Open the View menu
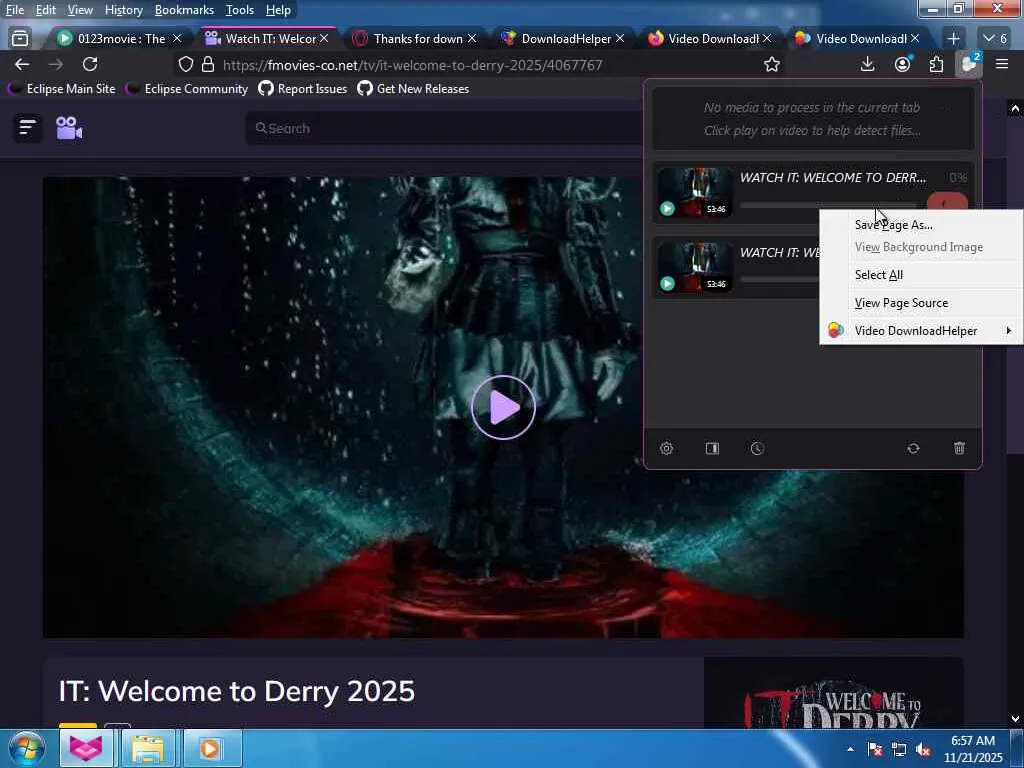The height and width of the screenshot is (768, 1024). (x=80, y=10)
